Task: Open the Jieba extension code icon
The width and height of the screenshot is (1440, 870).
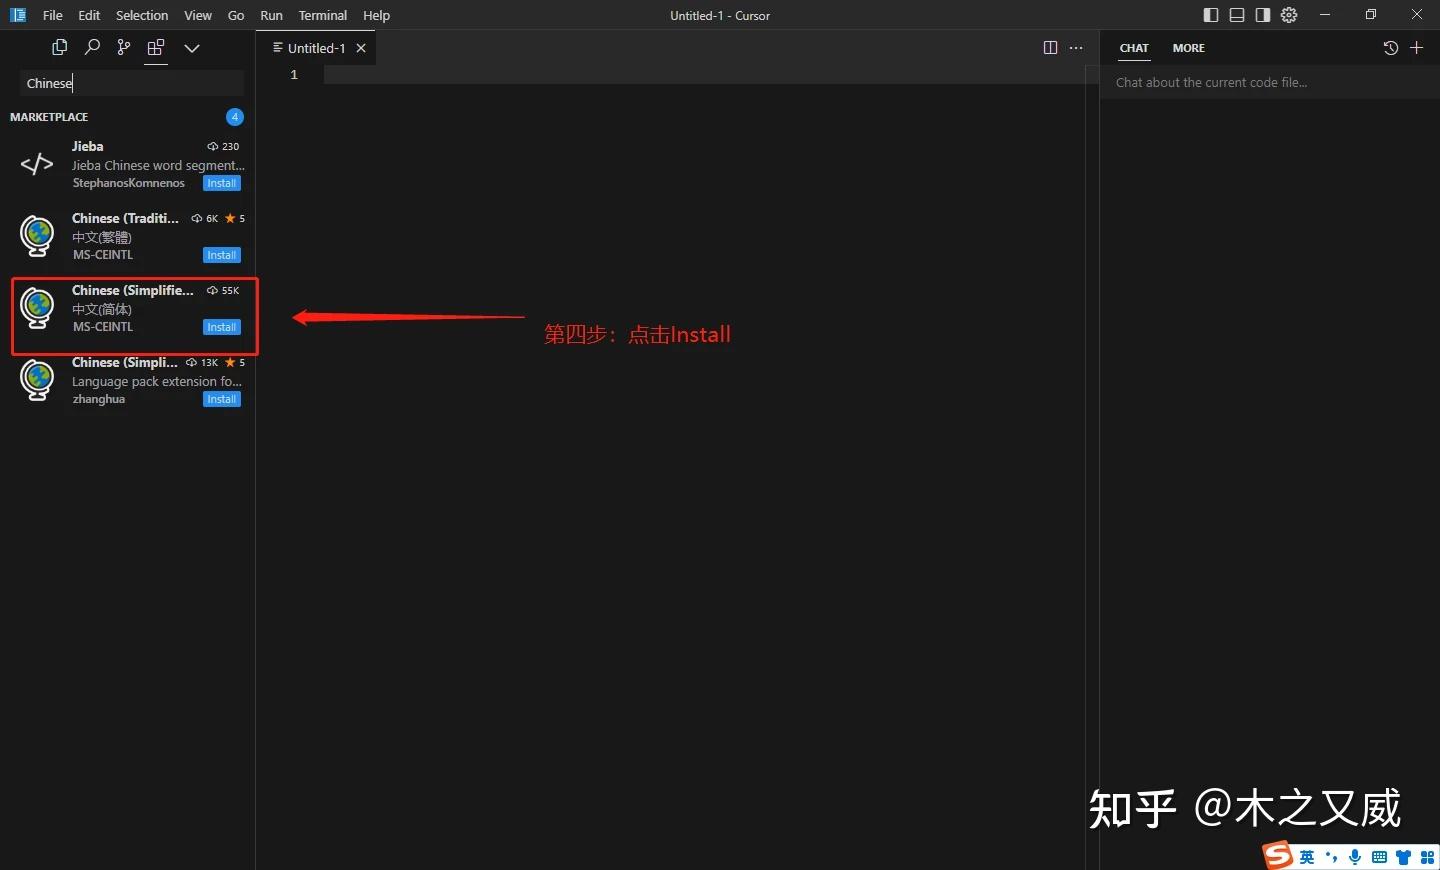Action: coord(37,164)
